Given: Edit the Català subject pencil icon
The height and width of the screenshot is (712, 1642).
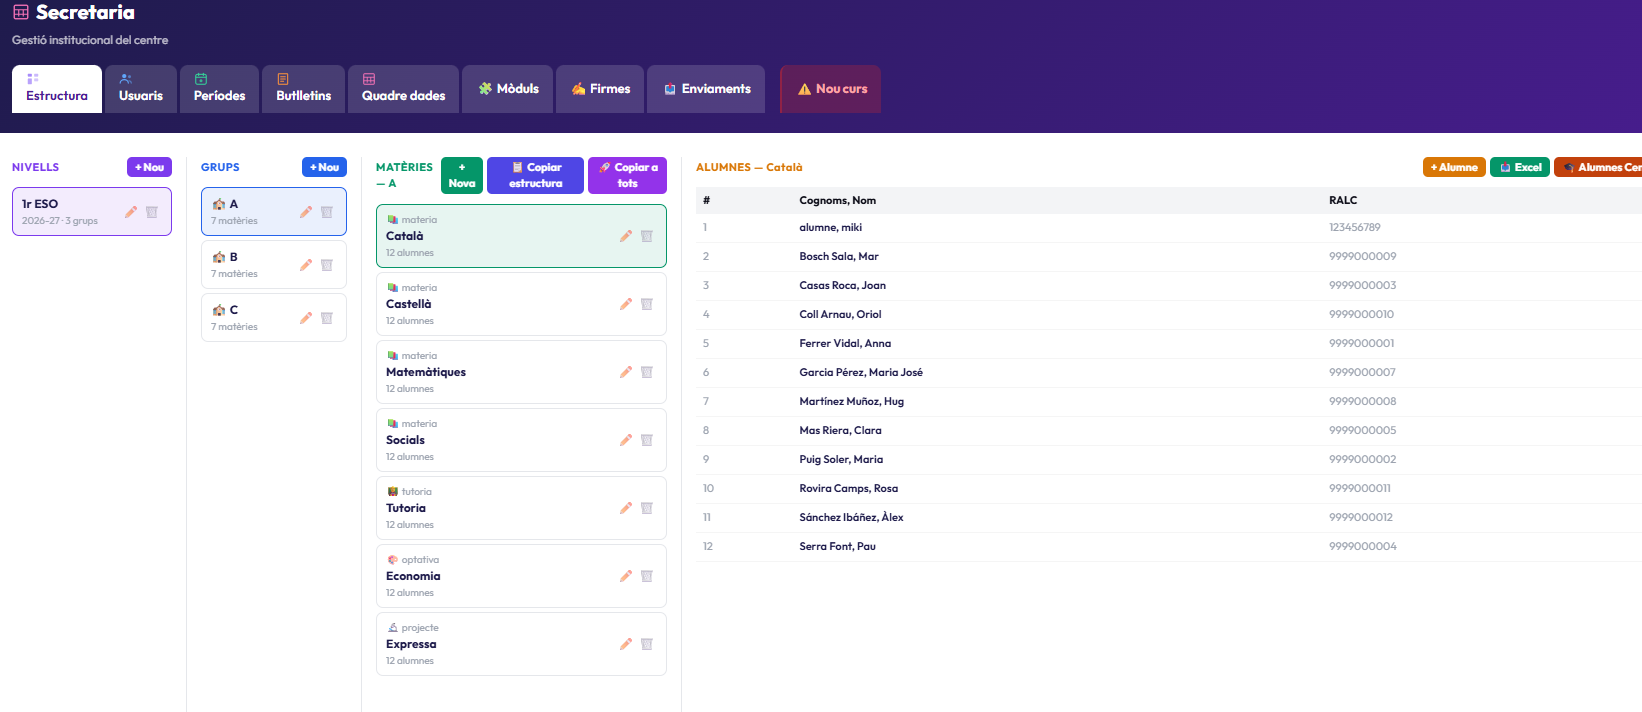Looking at the screenshot, I should 626,236.
